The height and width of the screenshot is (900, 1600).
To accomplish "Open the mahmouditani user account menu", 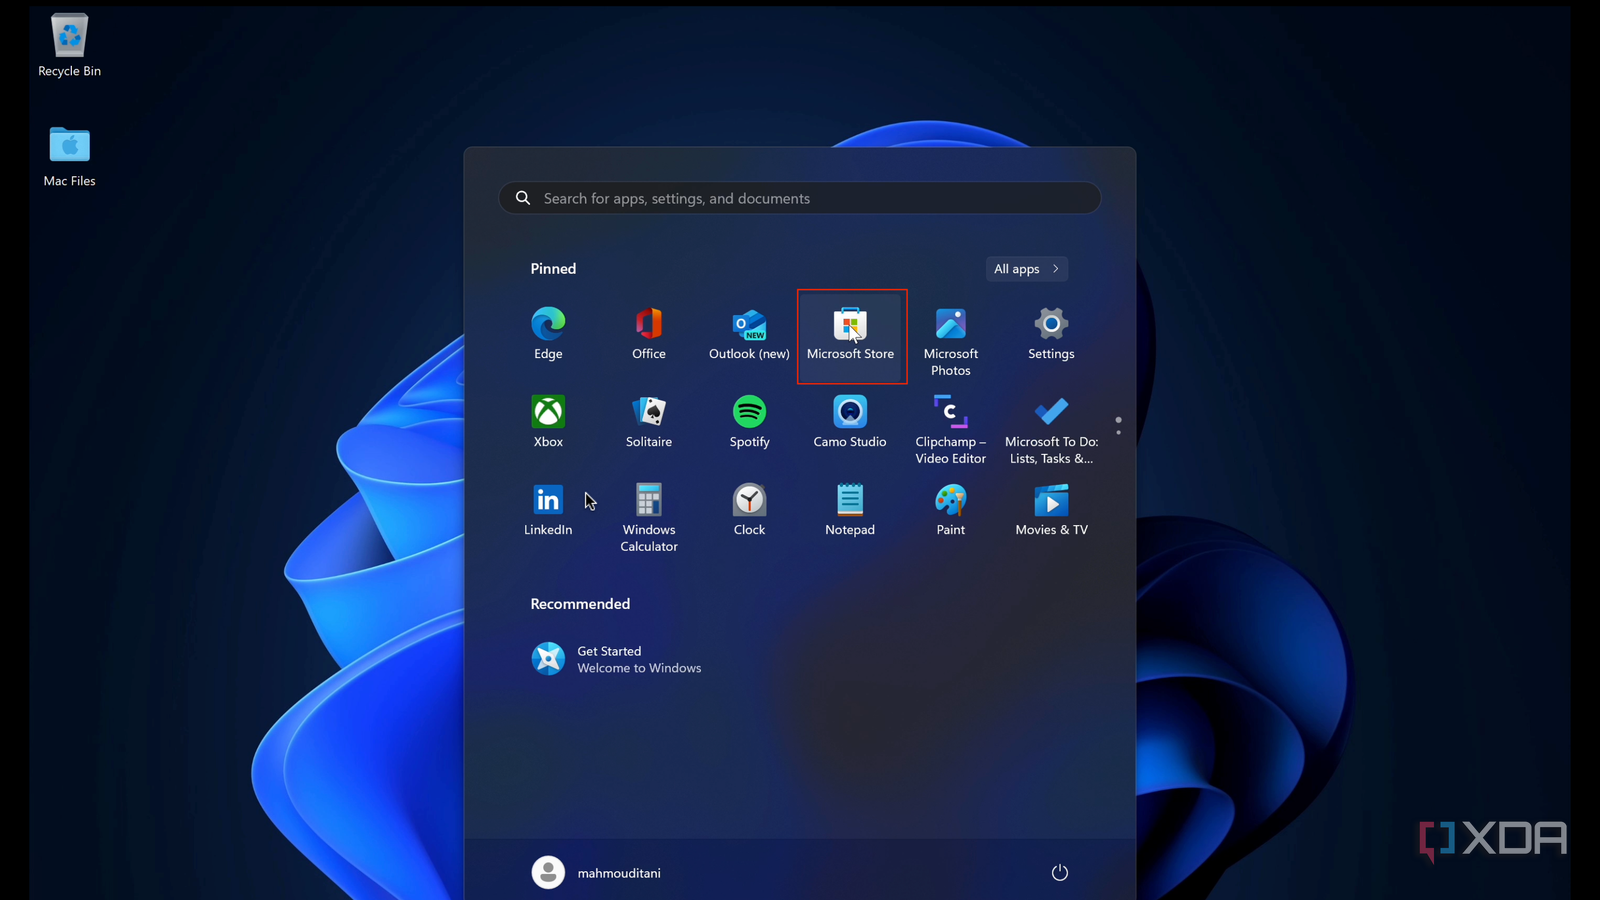I will (596, 873).
